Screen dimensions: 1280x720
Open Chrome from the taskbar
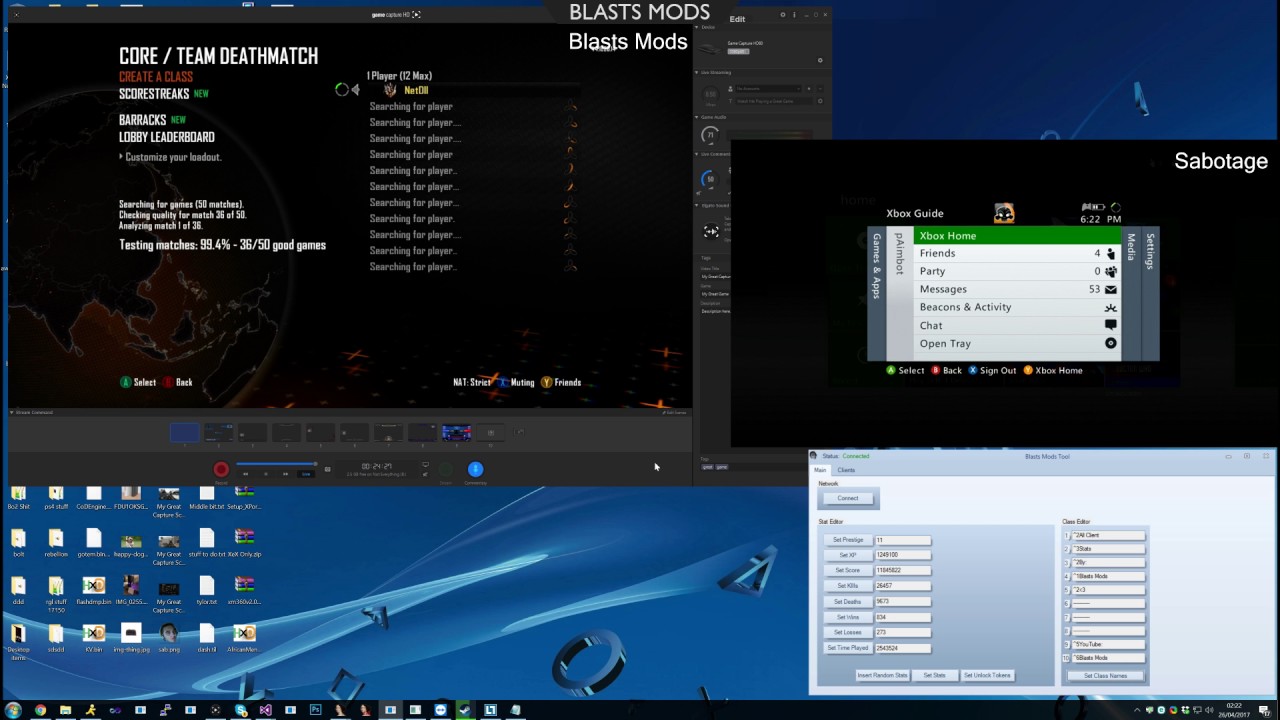pos(40,710)
